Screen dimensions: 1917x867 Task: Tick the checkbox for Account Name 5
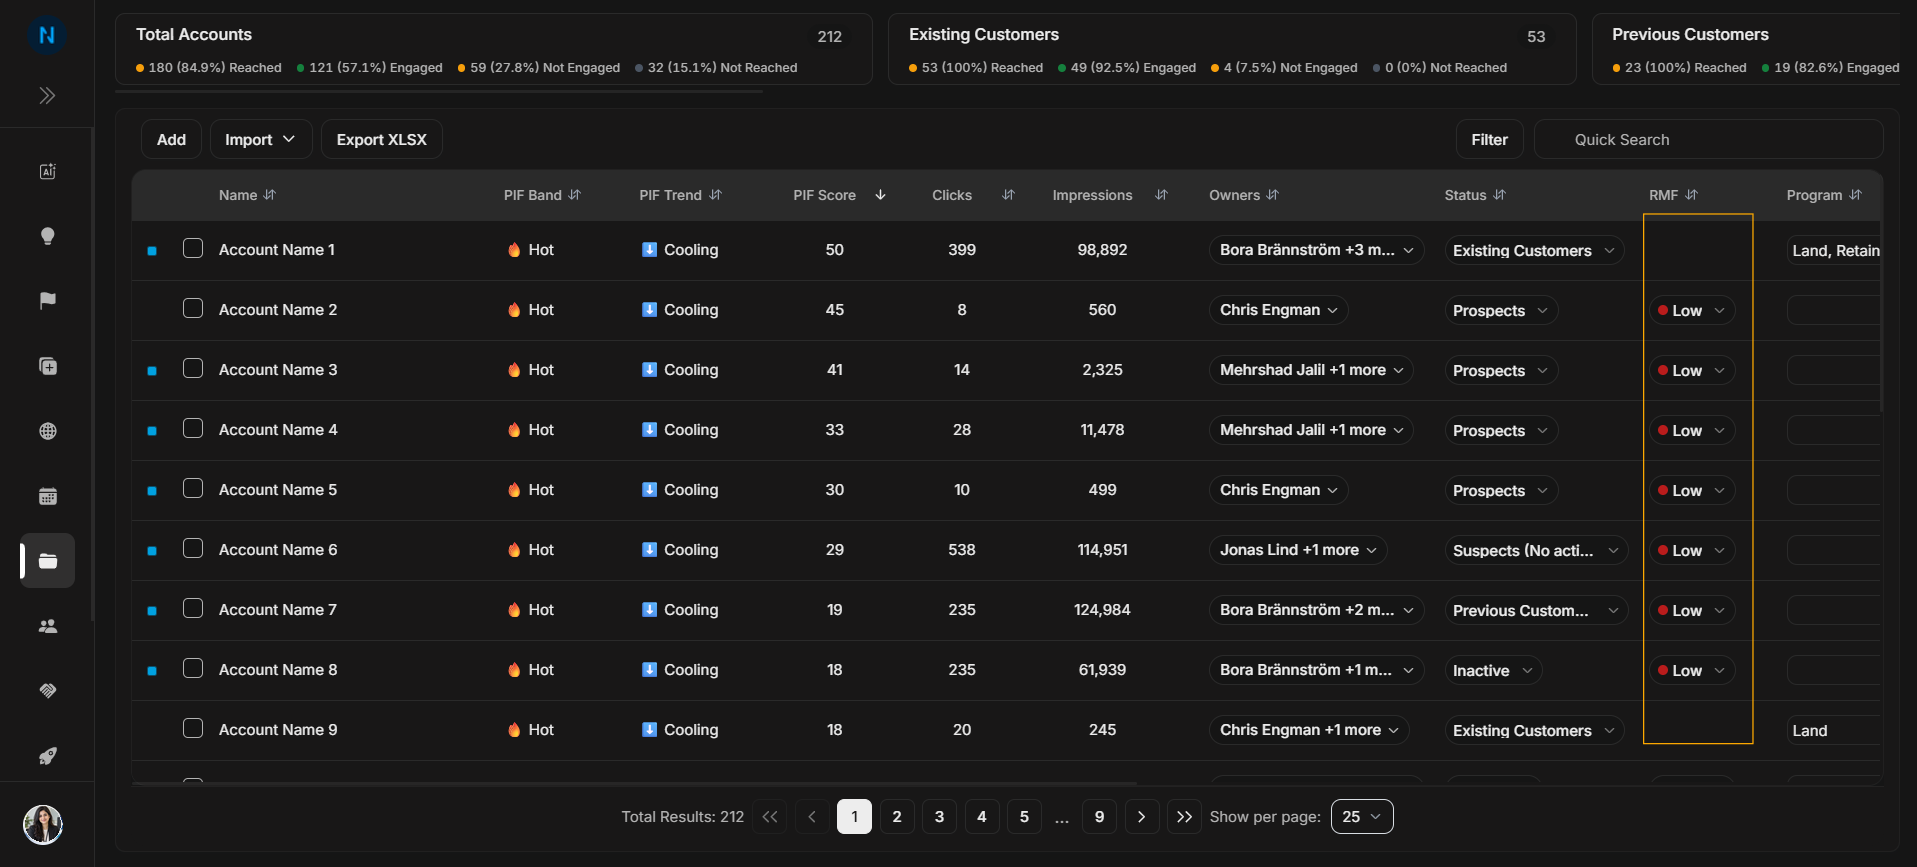[193, 489]
